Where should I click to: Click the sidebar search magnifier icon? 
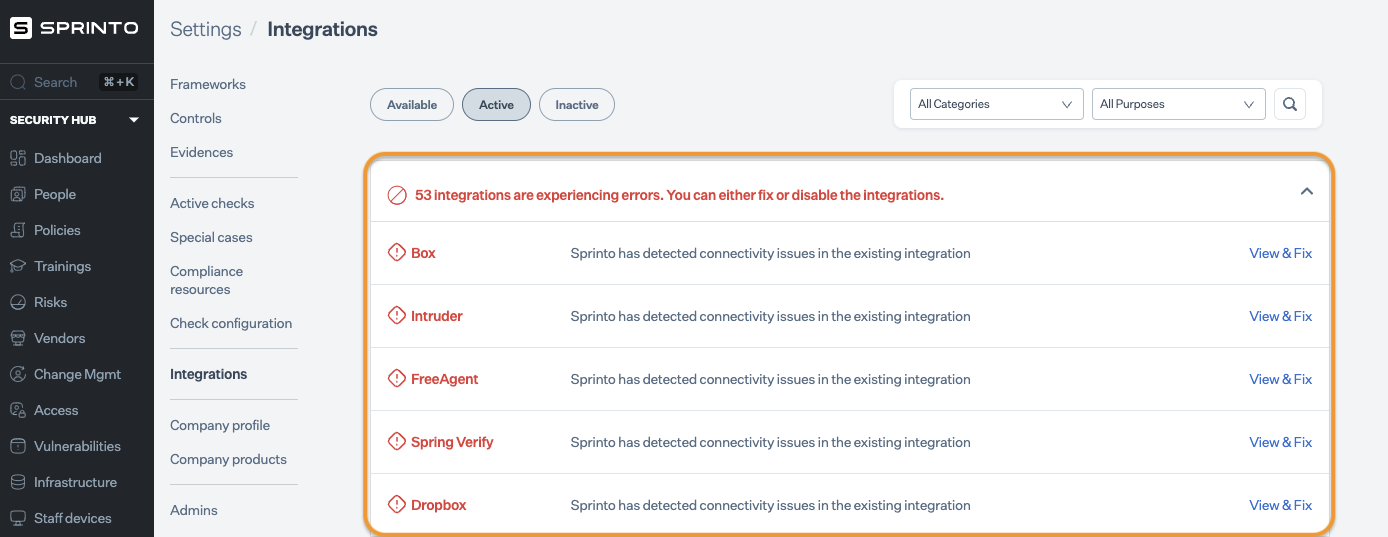[18, 82]
